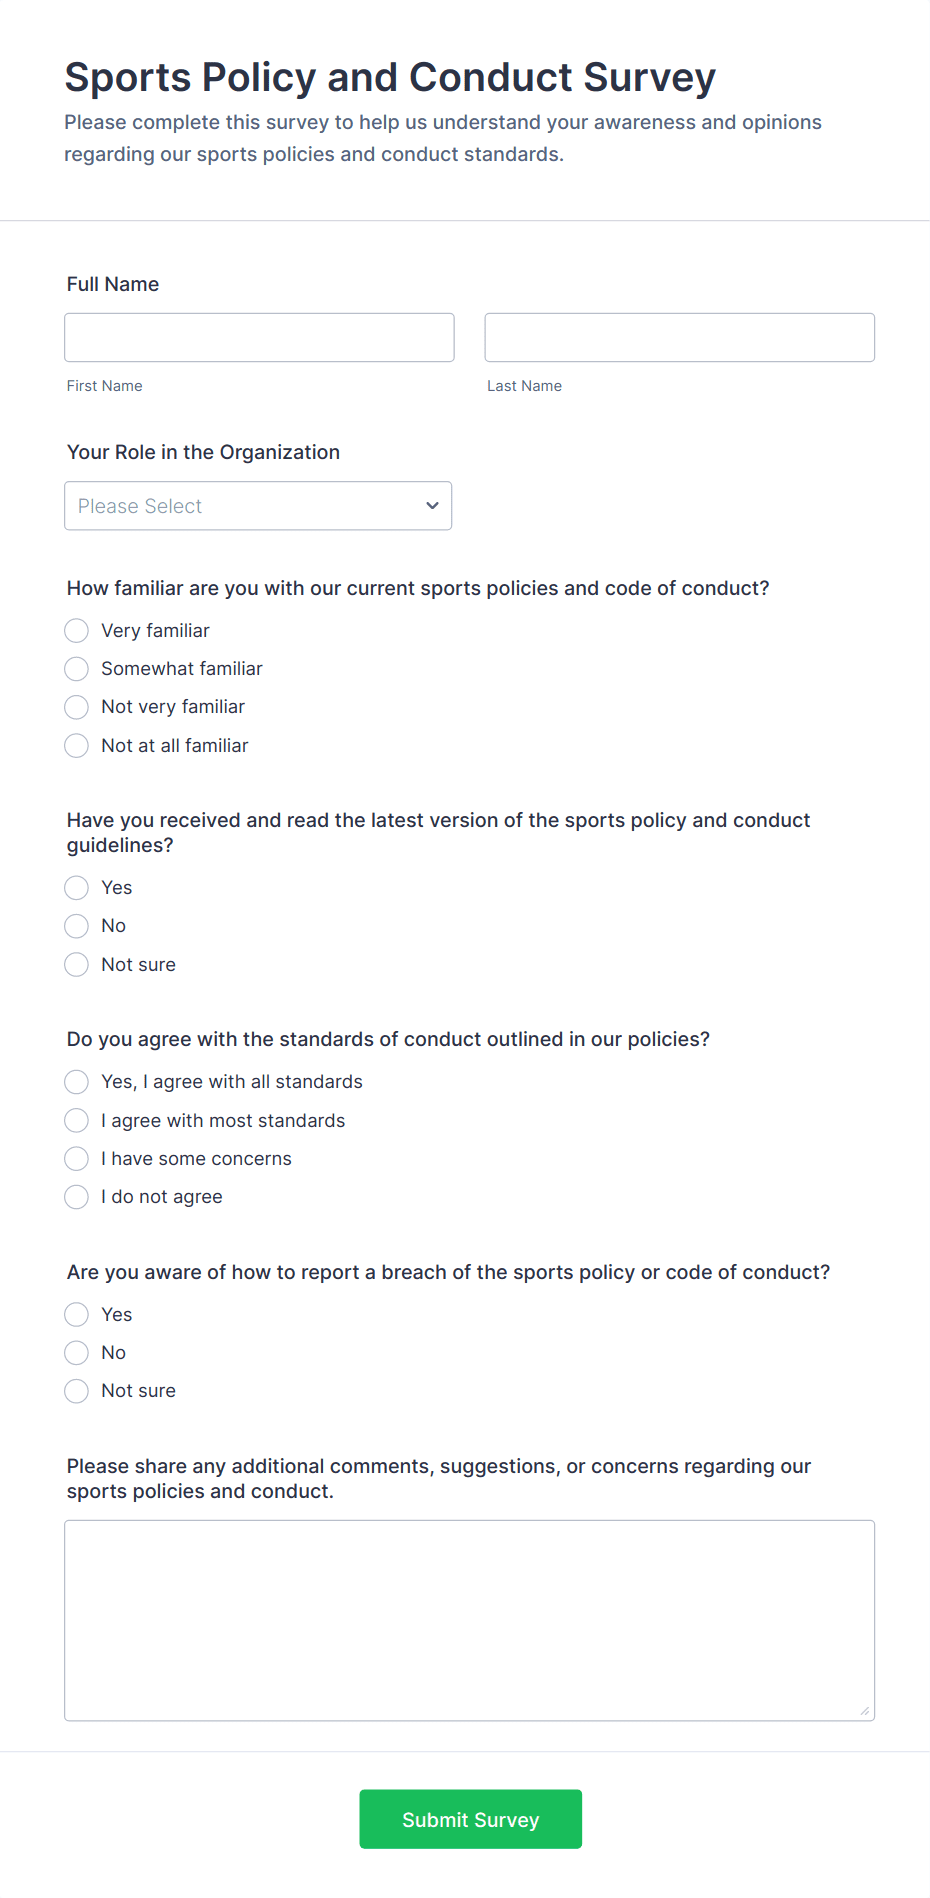Choose "Somewhat familiar" radio button
930x1898 pixels.
tap(77, 669)
